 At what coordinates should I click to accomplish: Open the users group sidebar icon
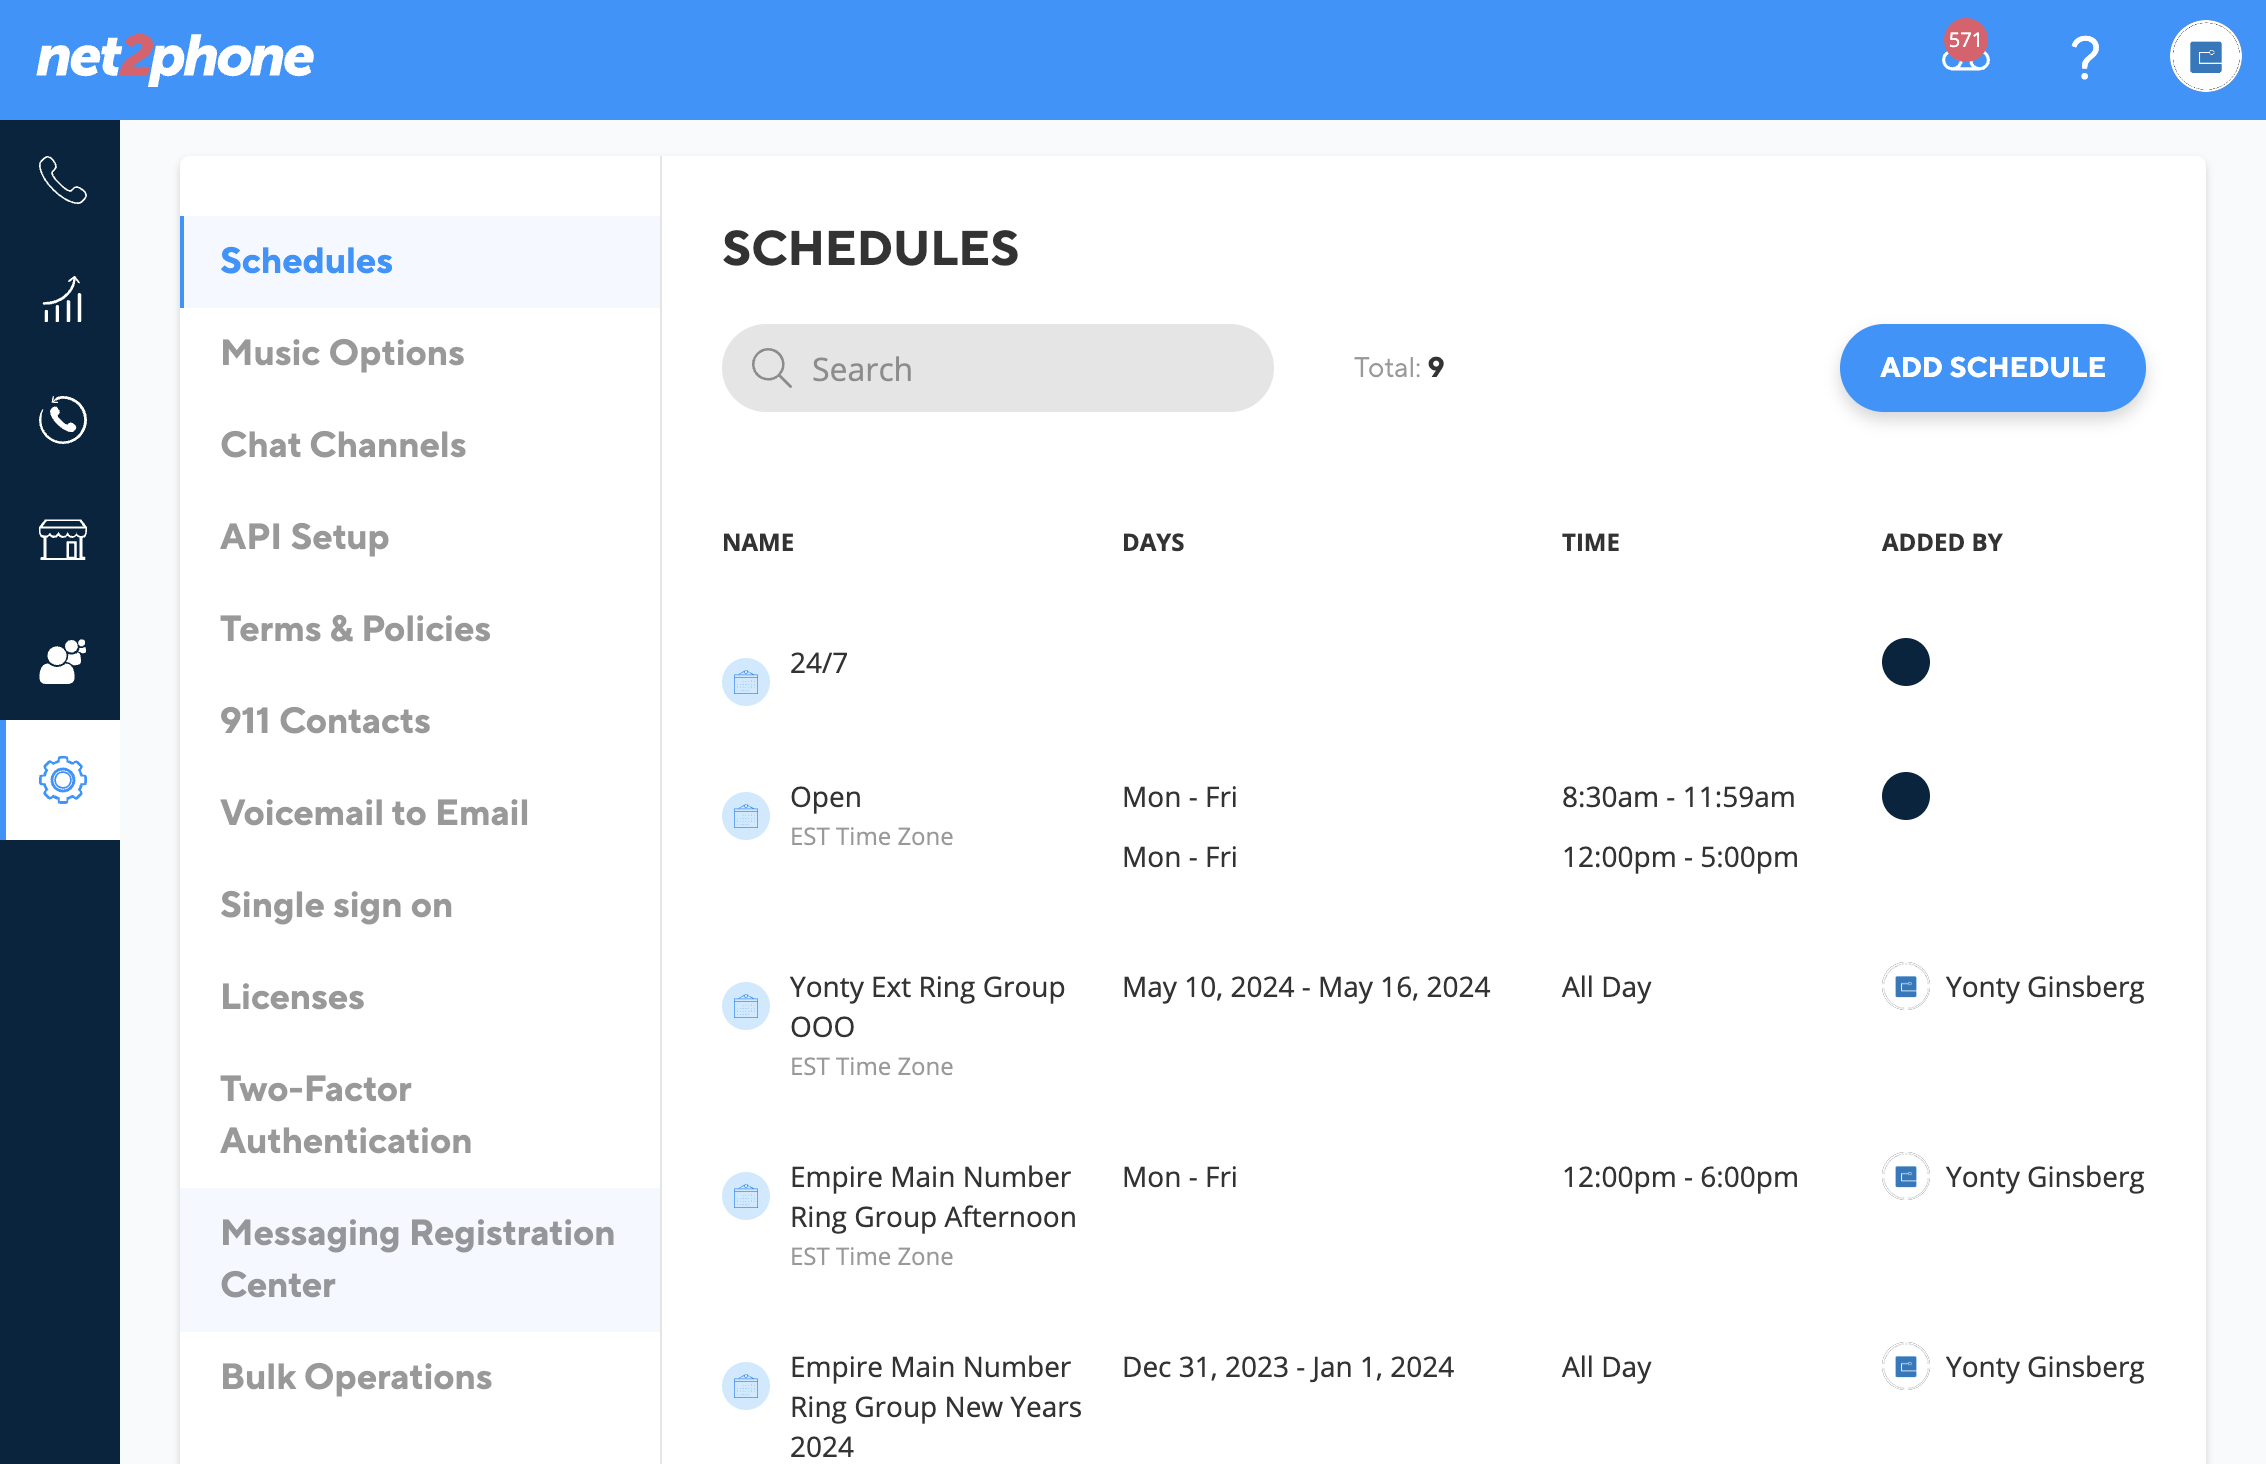(x=62, y=660)
